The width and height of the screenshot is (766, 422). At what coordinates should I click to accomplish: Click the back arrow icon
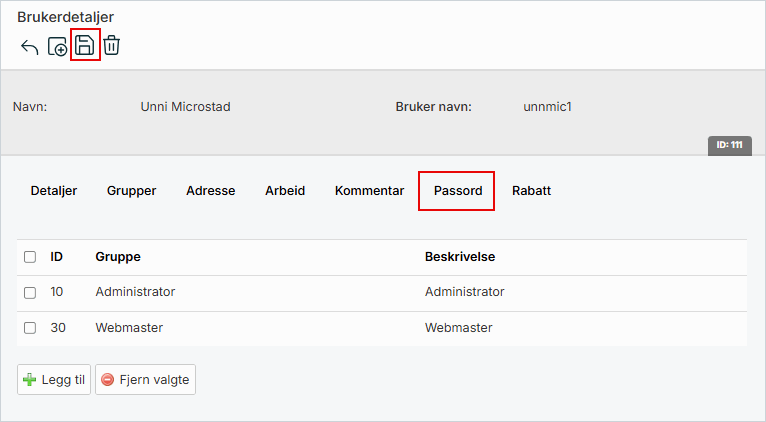[x=30, y=47]
